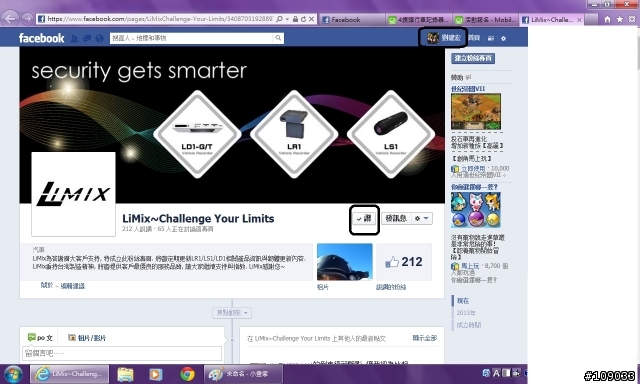Open File Explorer from the taskbar
The height and width of the screenshot is (384, 640).
point(125,374)
